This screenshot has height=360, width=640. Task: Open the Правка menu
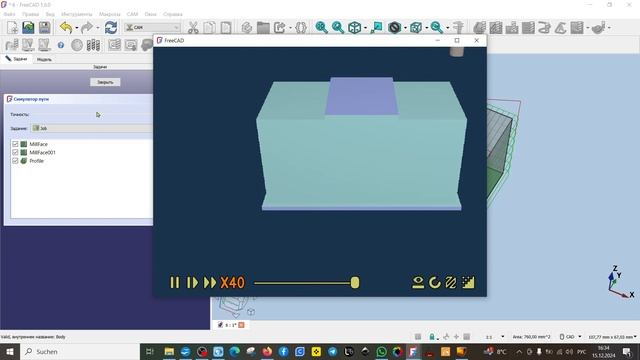coord(30,14)
